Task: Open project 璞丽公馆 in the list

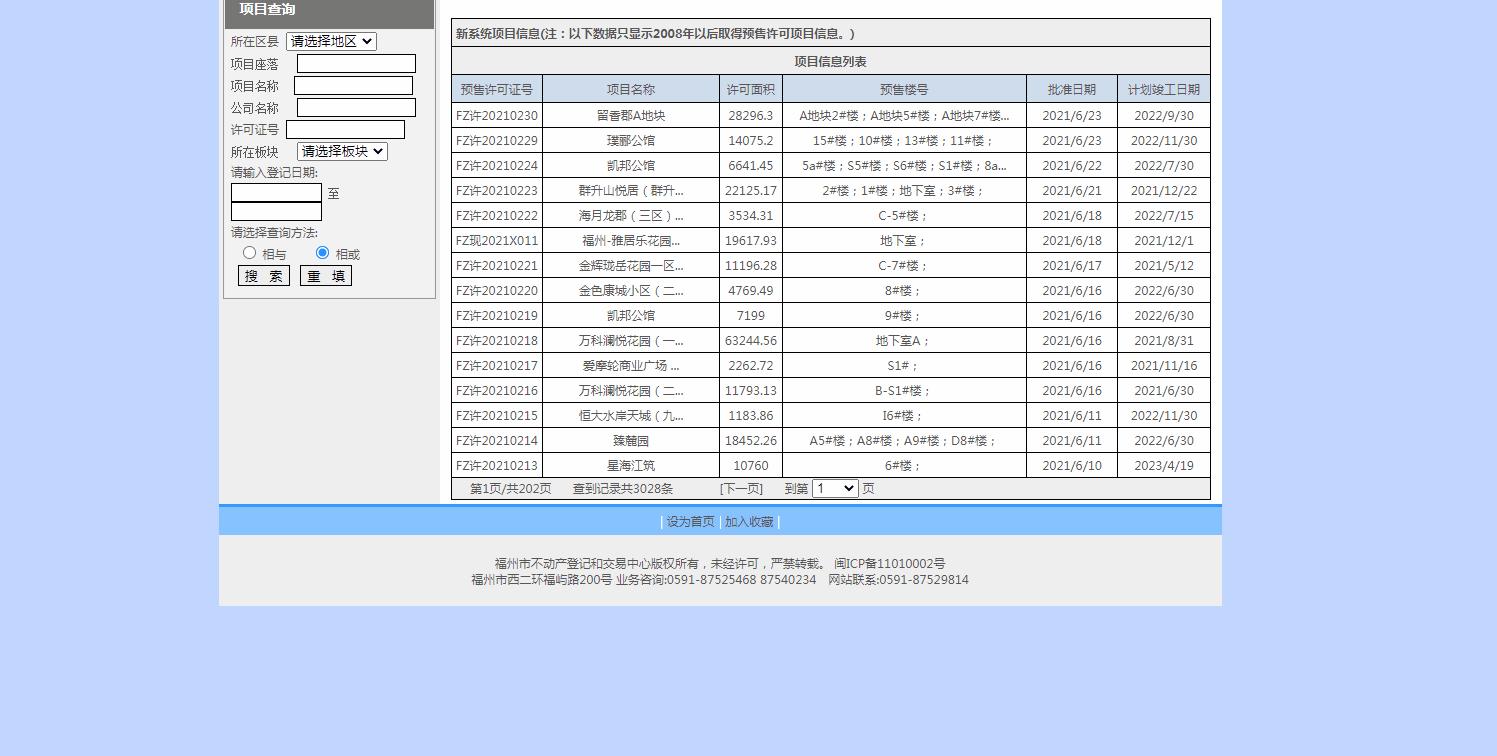Action: point(630,140)
